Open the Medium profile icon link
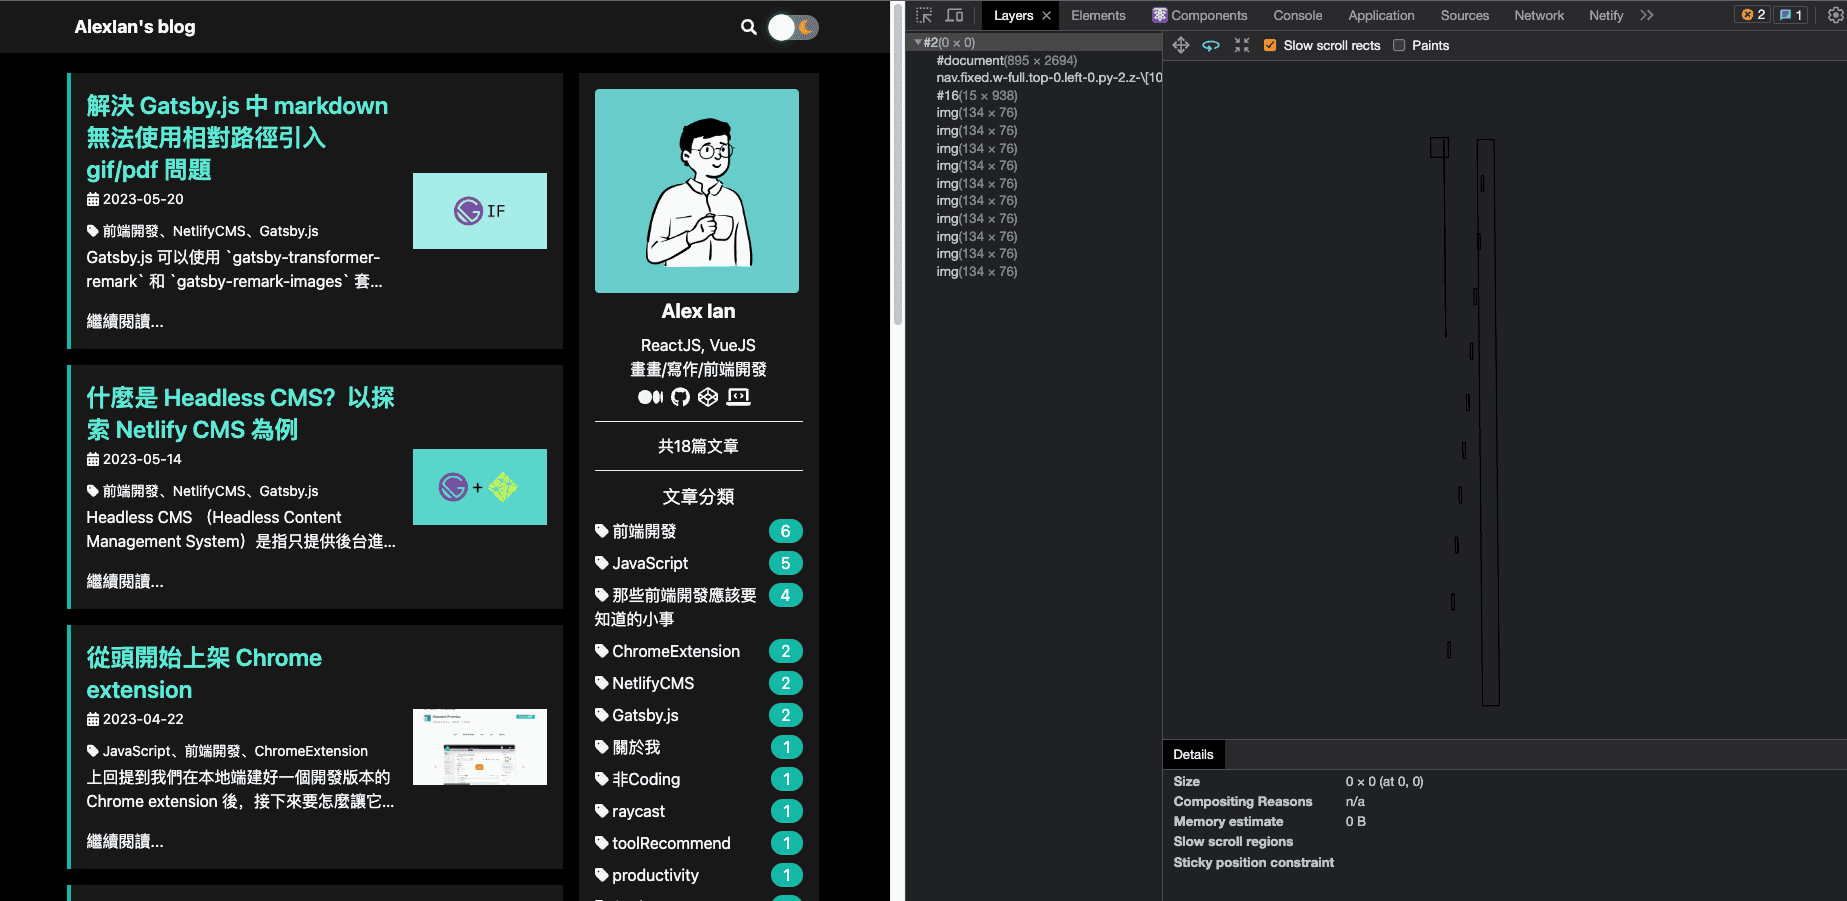The height and width of the screenshot is (901, 1847). coord(650,397)
